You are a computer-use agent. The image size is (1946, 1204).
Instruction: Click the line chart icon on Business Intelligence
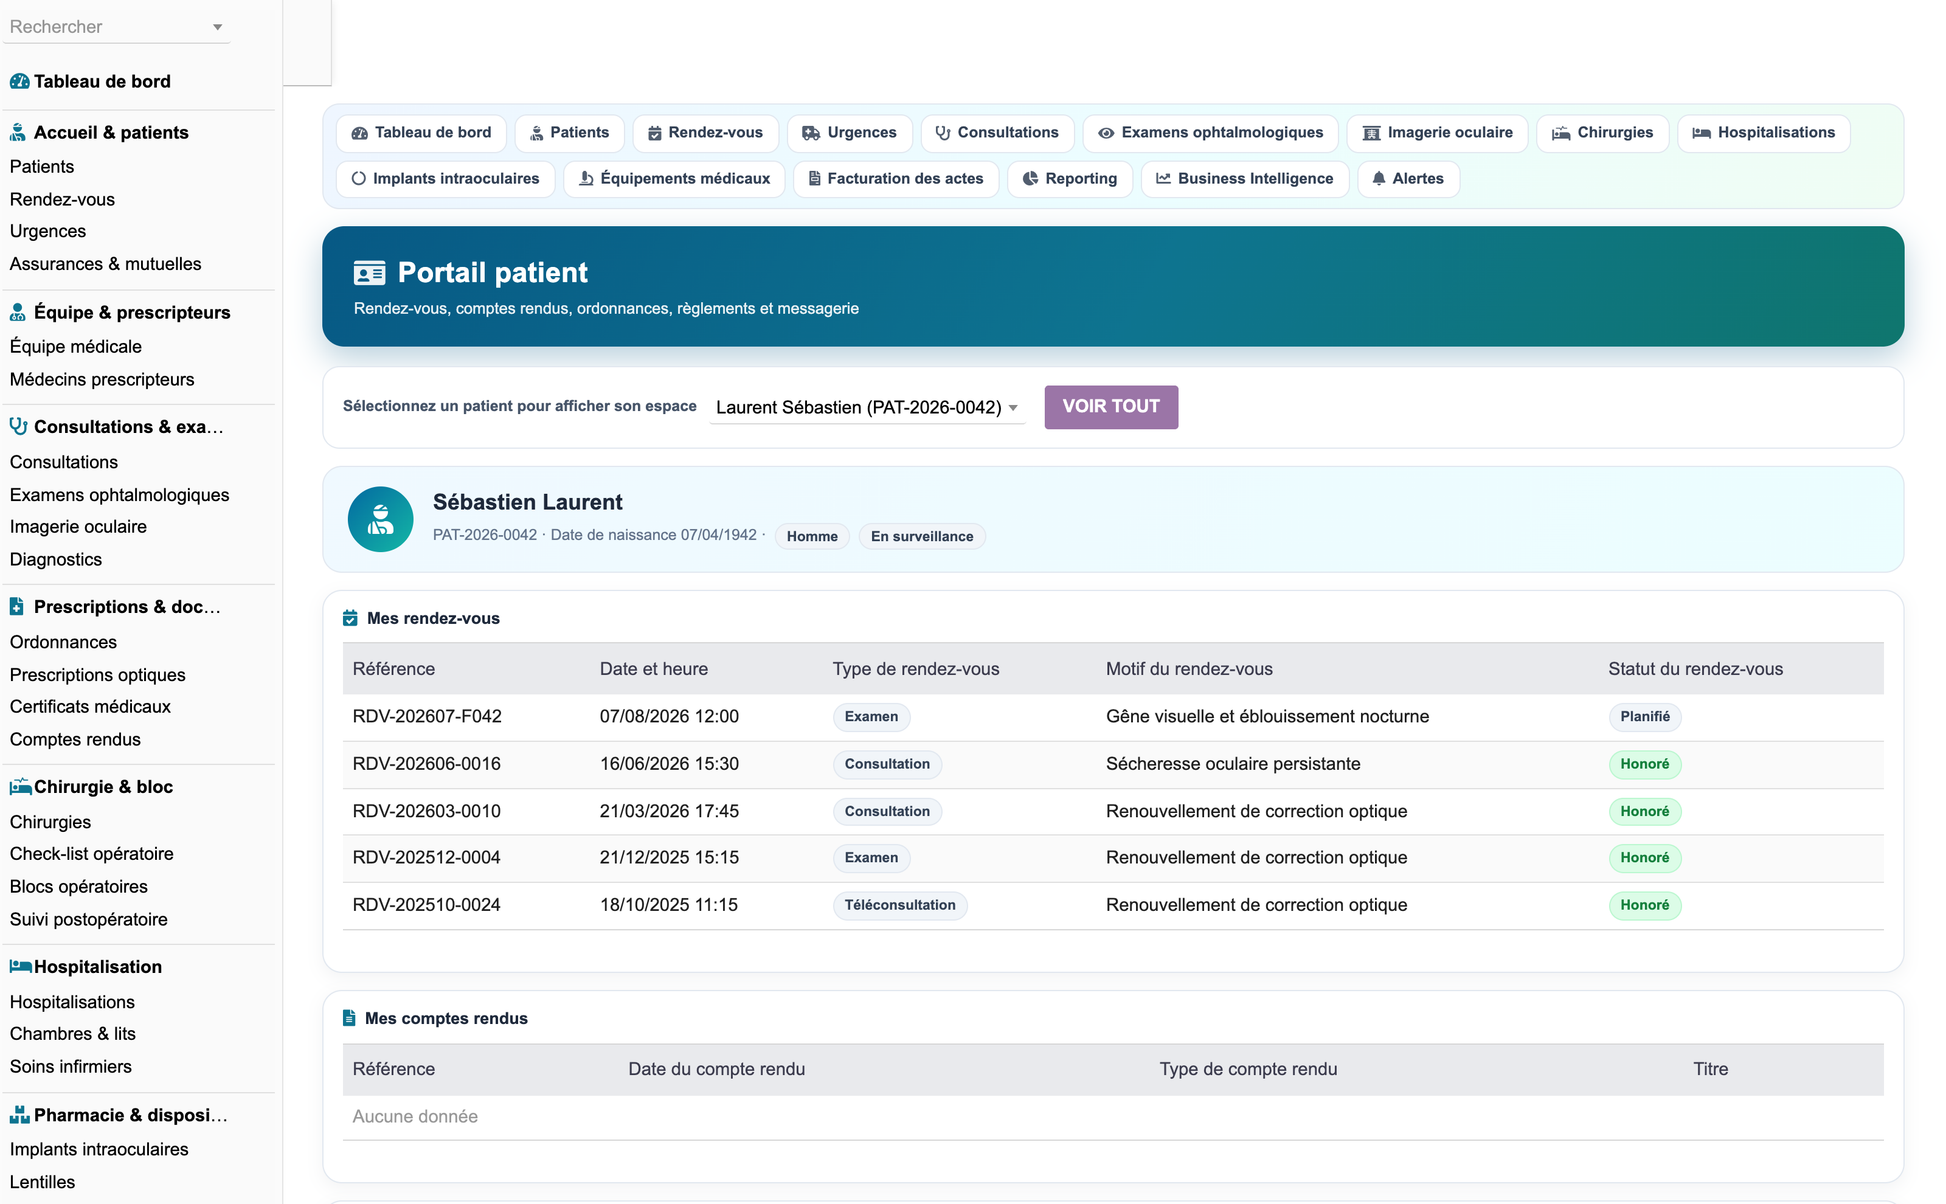[x=1163, y=179]
